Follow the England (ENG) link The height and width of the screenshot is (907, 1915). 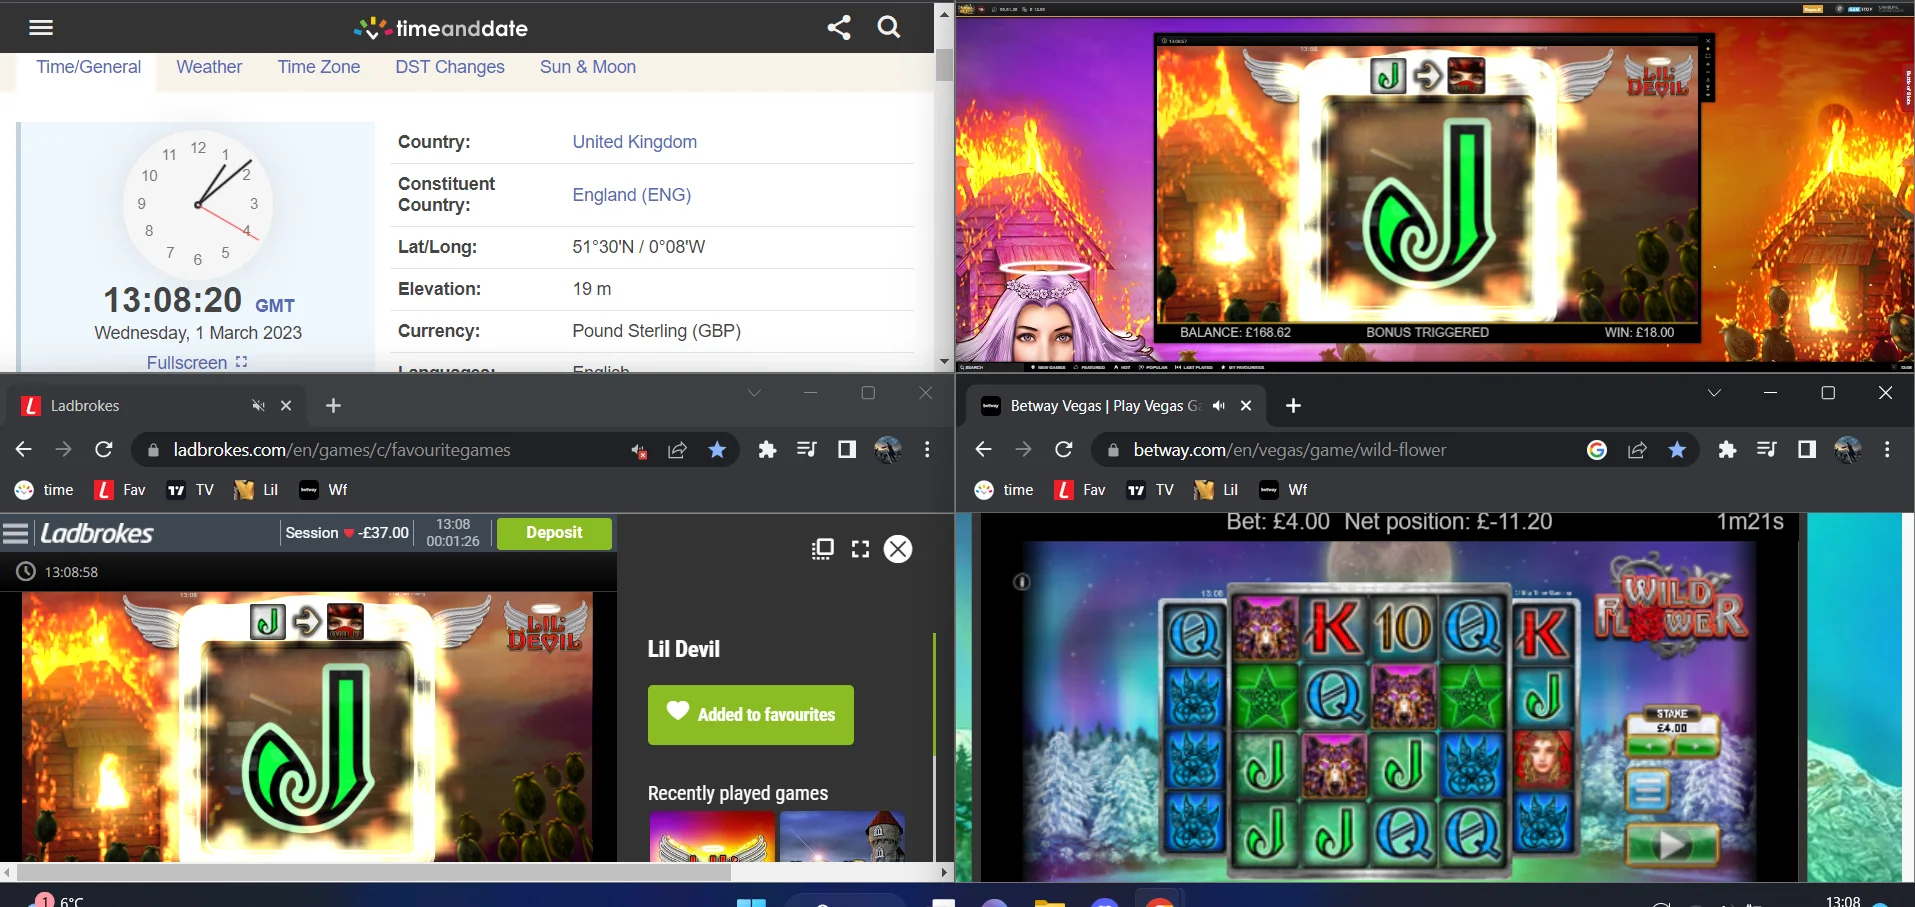click(632, 195)
